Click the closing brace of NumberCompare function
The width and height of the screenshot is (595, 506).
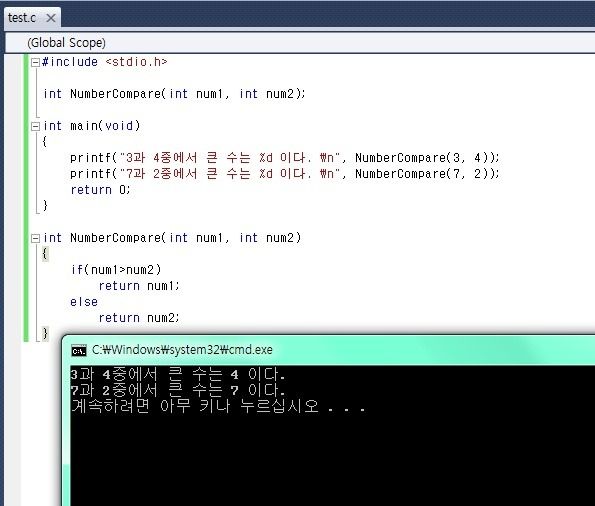(45, 334)
